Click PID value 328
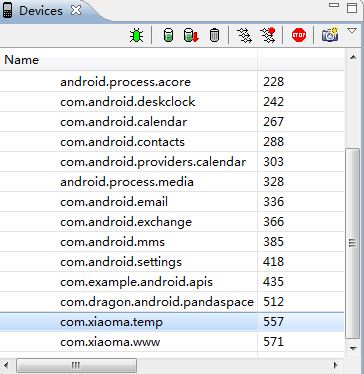The image size is (364, 374). 273,182
